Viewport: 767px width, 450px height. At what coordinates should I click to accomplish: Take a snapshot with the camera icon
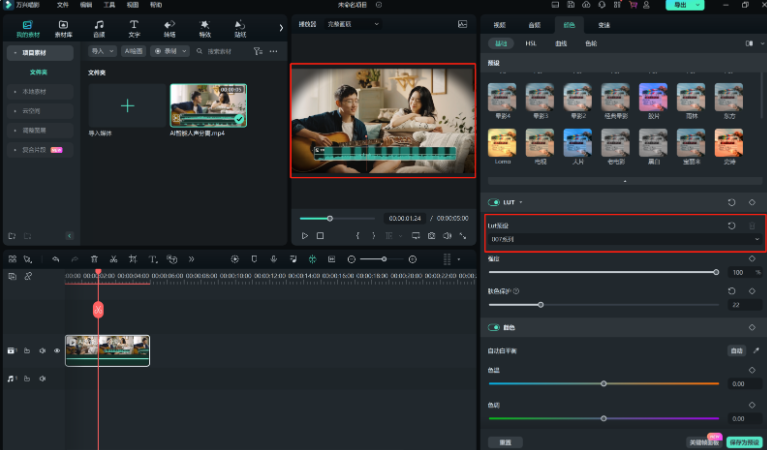coord(431,236)
